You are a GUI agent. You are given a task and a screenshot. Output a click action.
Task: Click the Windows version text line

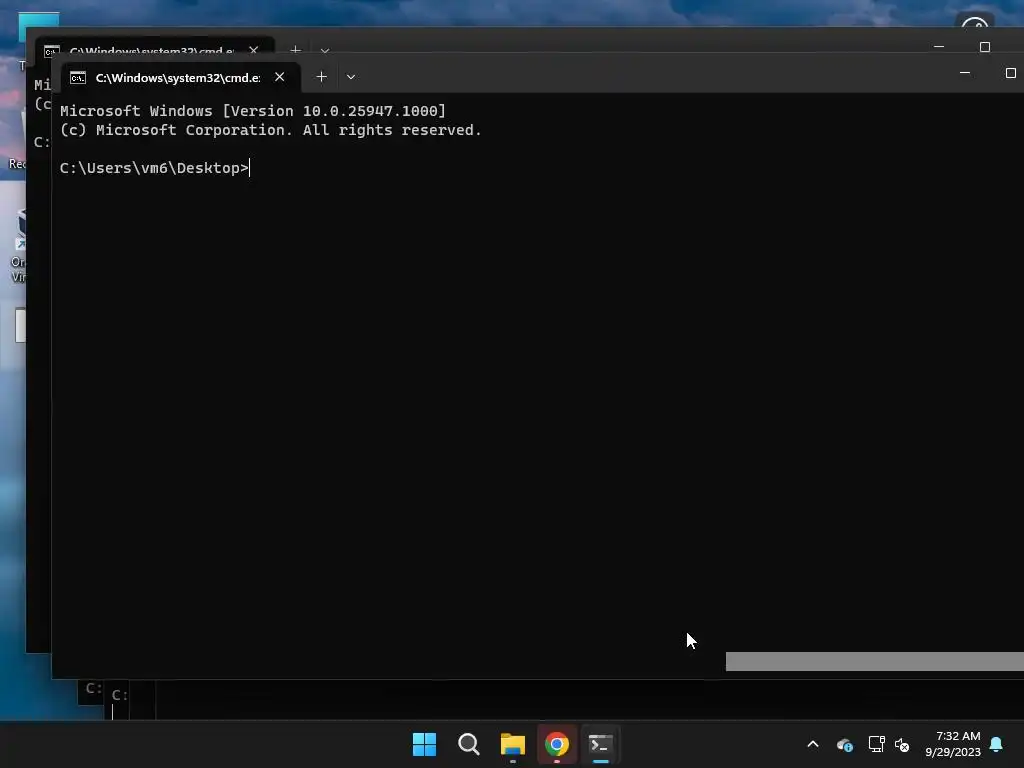coord(253,111)
